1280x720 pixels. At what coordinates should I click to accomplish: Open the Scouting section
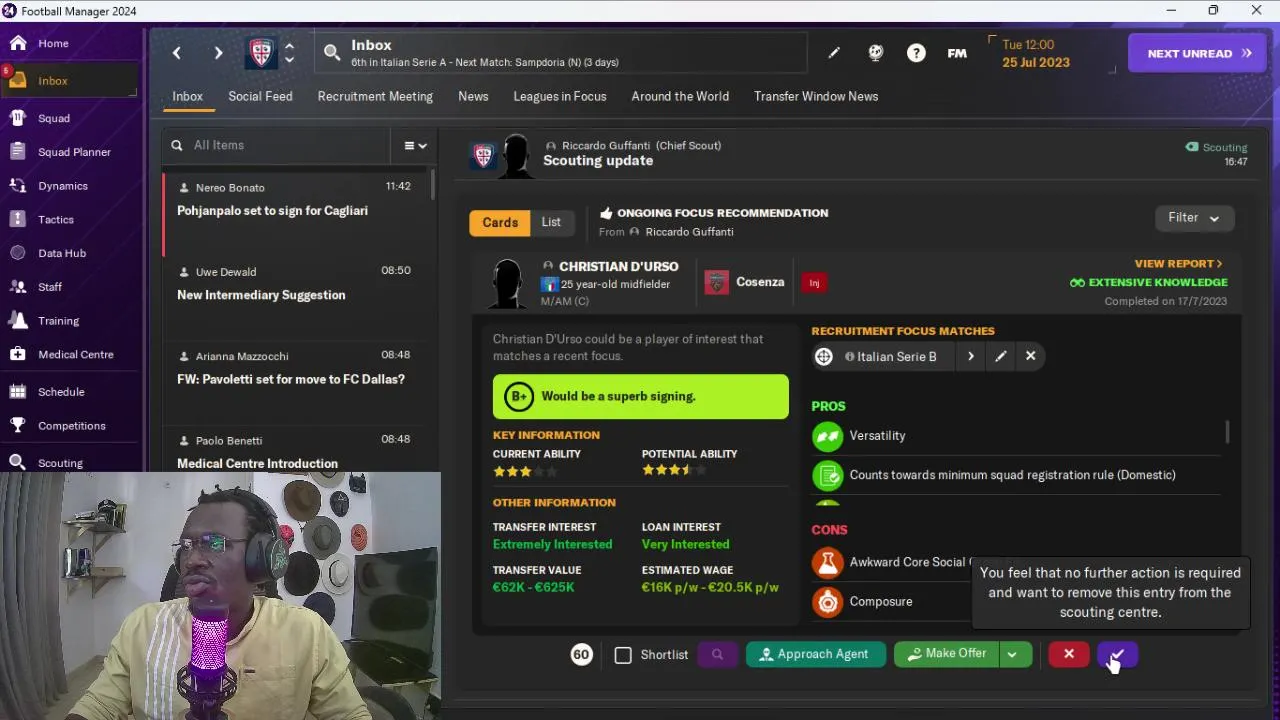coord(60,463)
